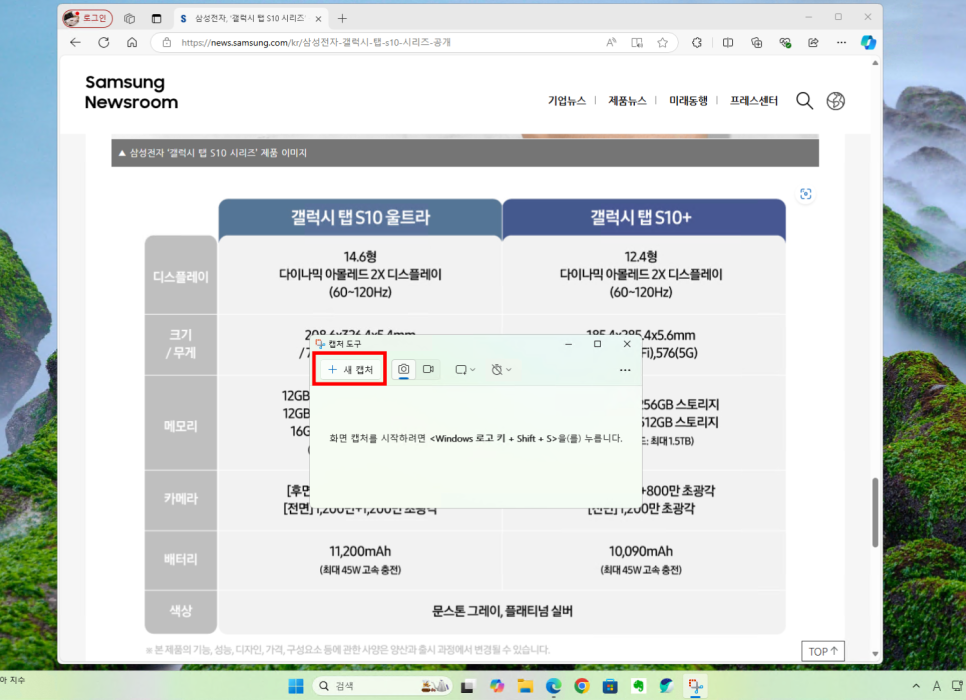The height and width of the screenshot is (700, 966).
Task: Click the page vertical scrollbar thumb
Action: pyautogui.click(x=875, y=512)
